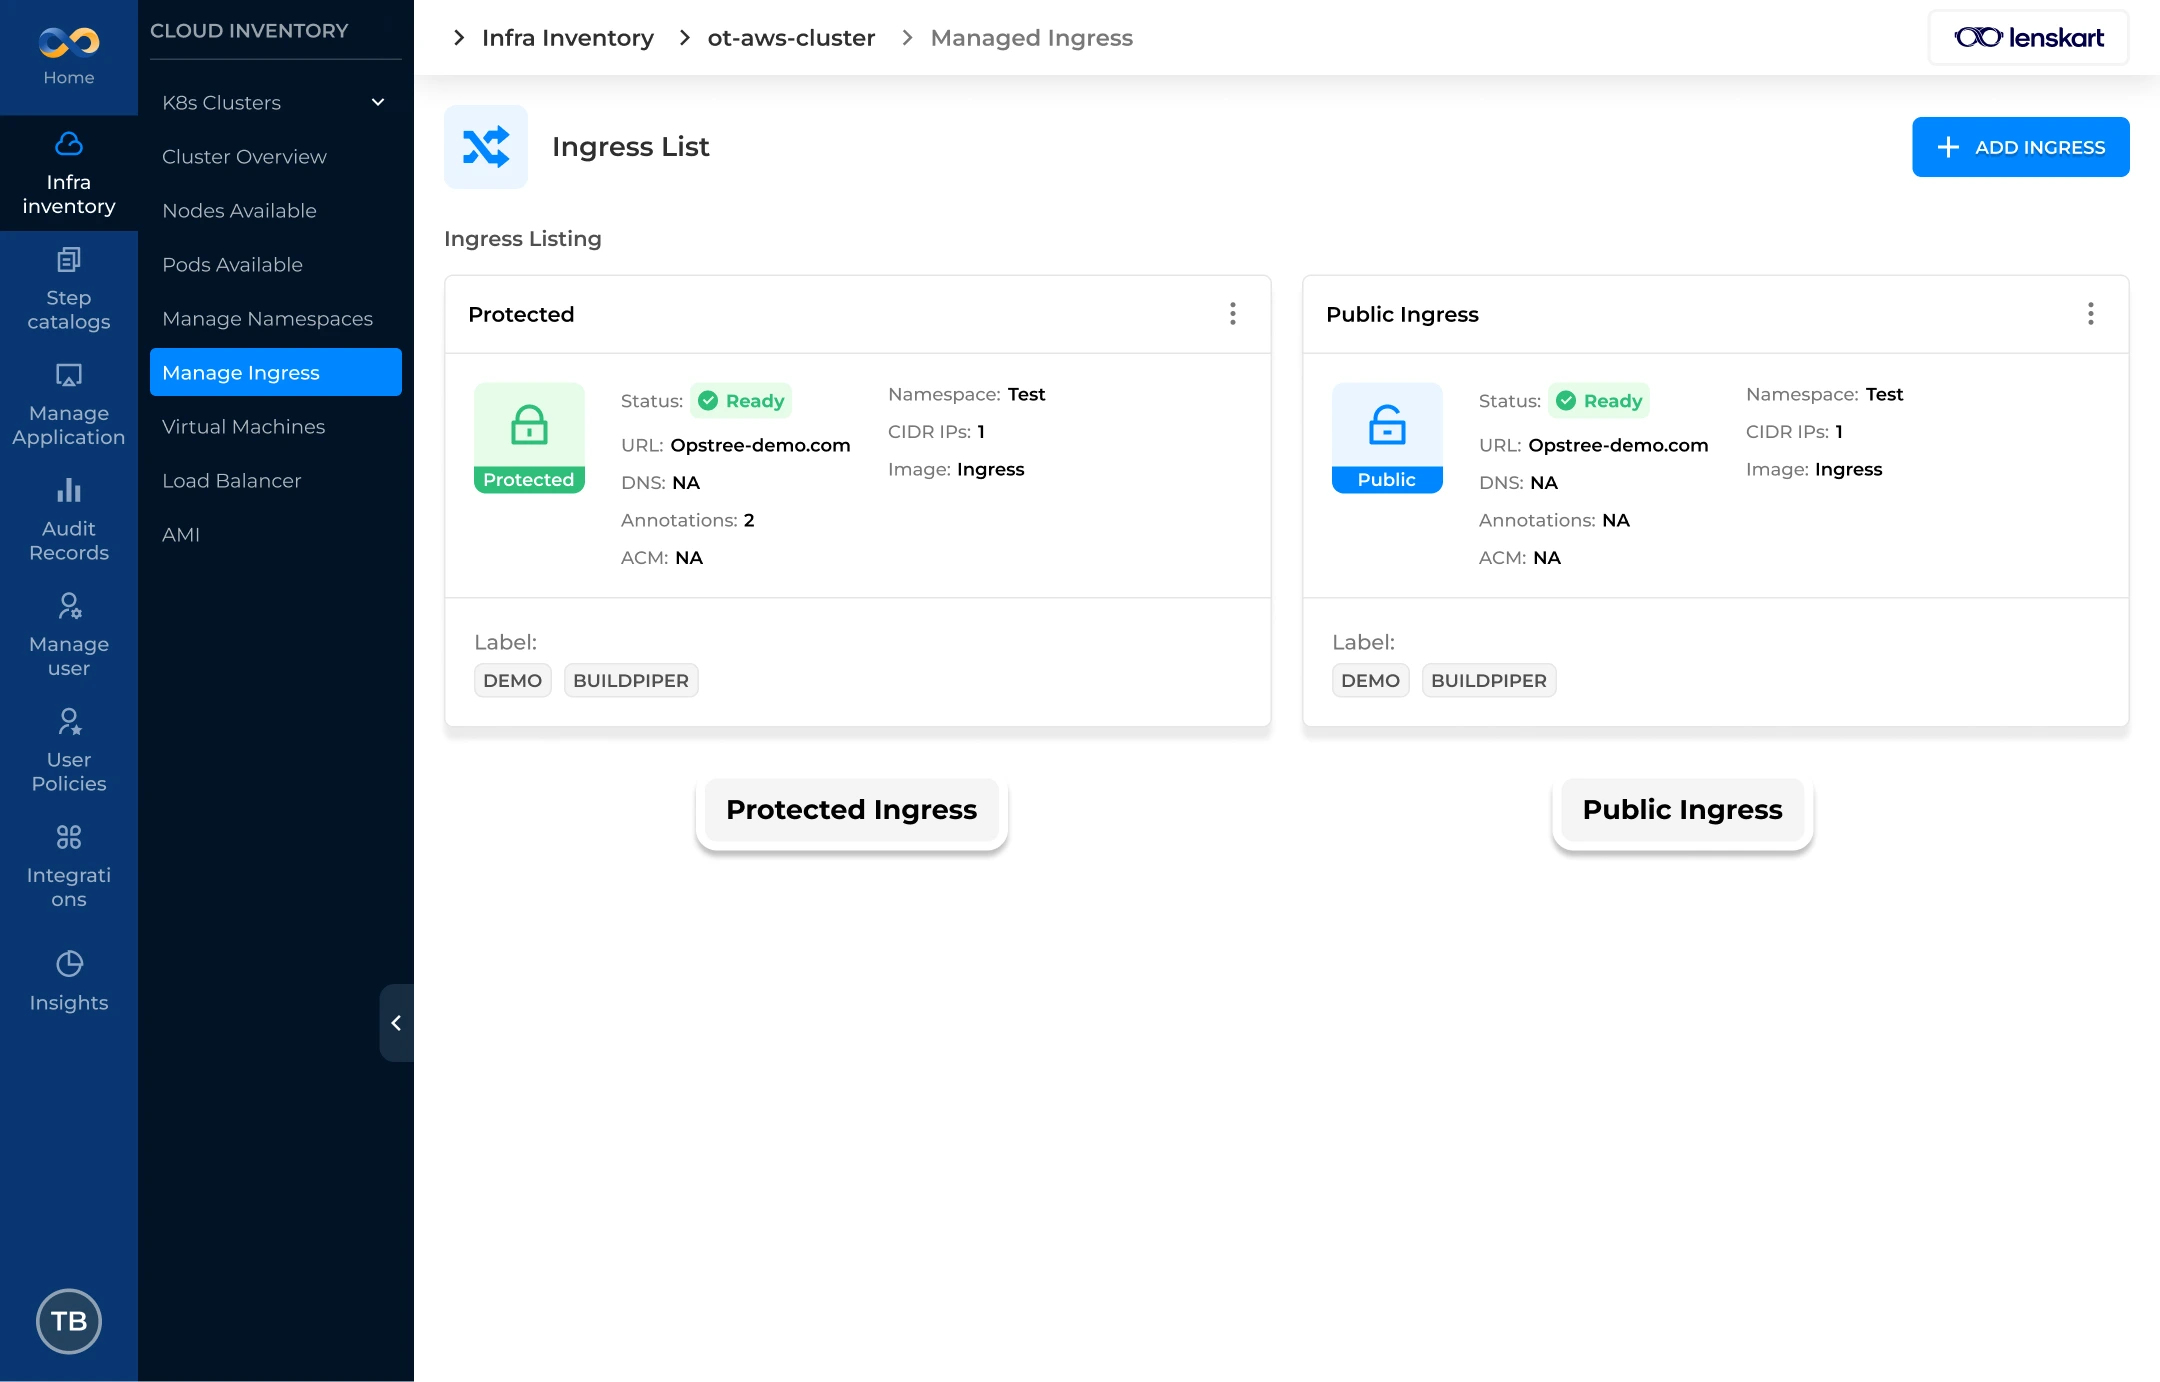
Task: Open Insights pie chart icon
Action: (x=69, y=964)
